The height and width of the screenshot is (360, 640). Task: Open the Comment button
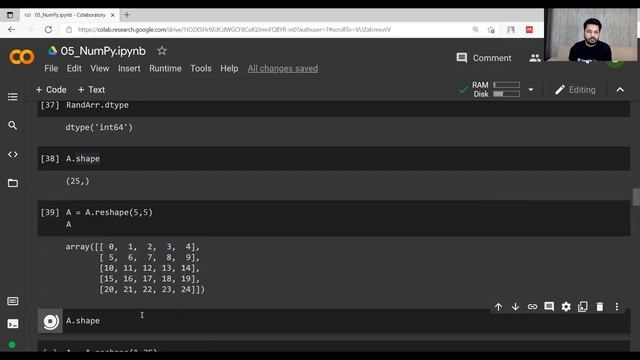click(484, 58)
